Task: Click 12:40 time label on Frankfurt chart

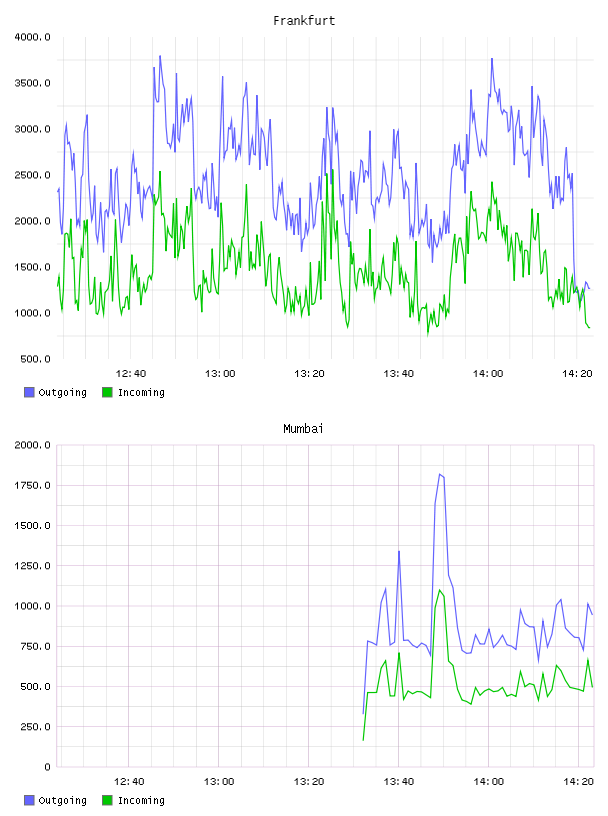Action: pyautogui.click(x=131, y=374)
